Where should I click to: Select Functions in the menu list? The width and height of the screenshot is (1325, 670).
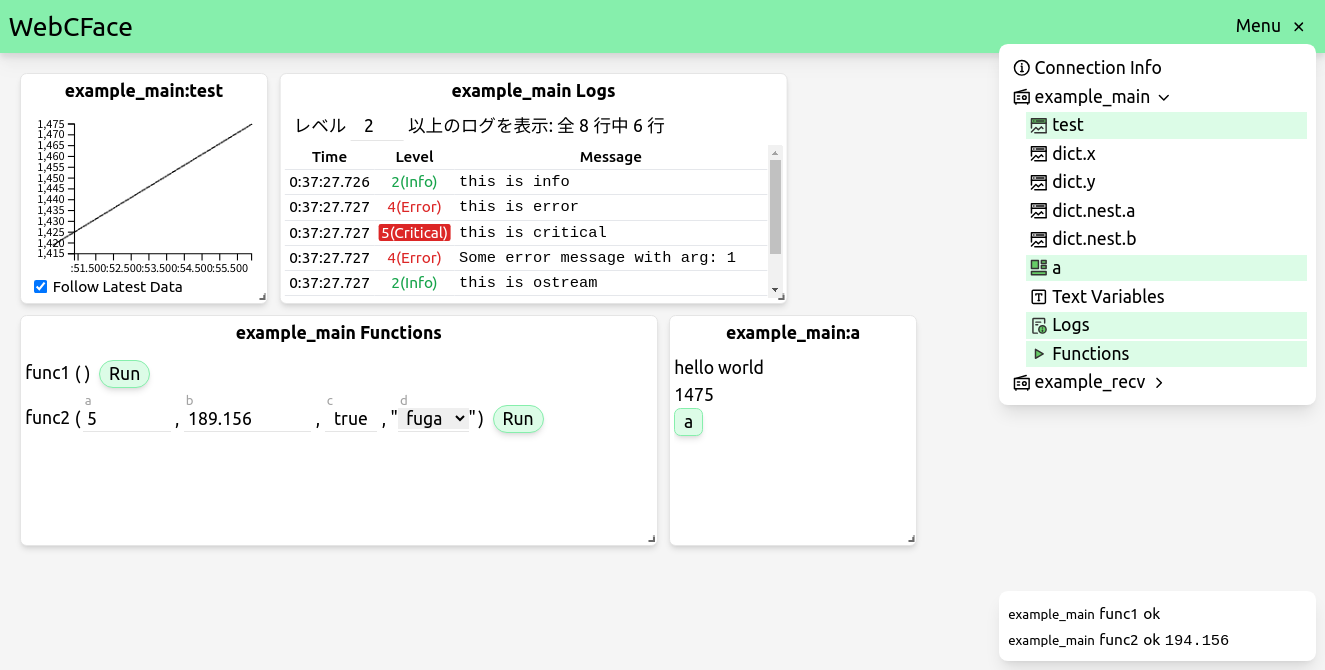pyautogui.click(x=1090, y=354)
